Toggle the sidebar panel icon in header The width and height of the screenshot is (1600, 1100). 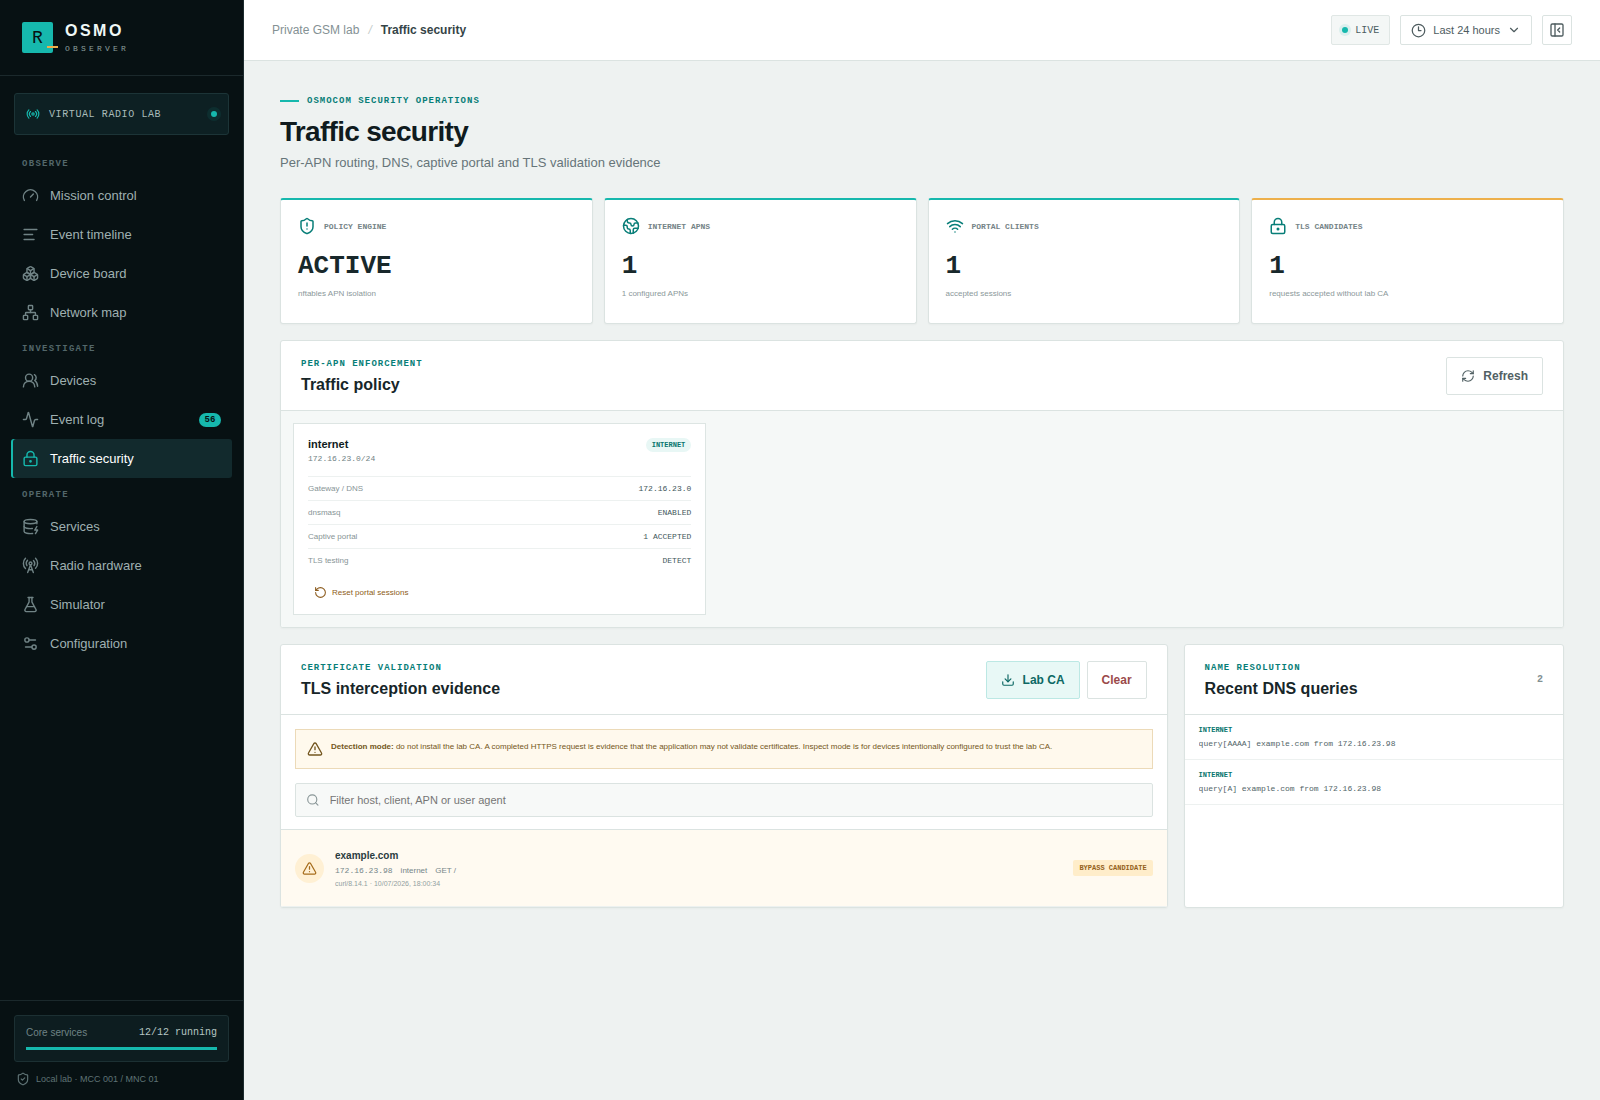1557,30
